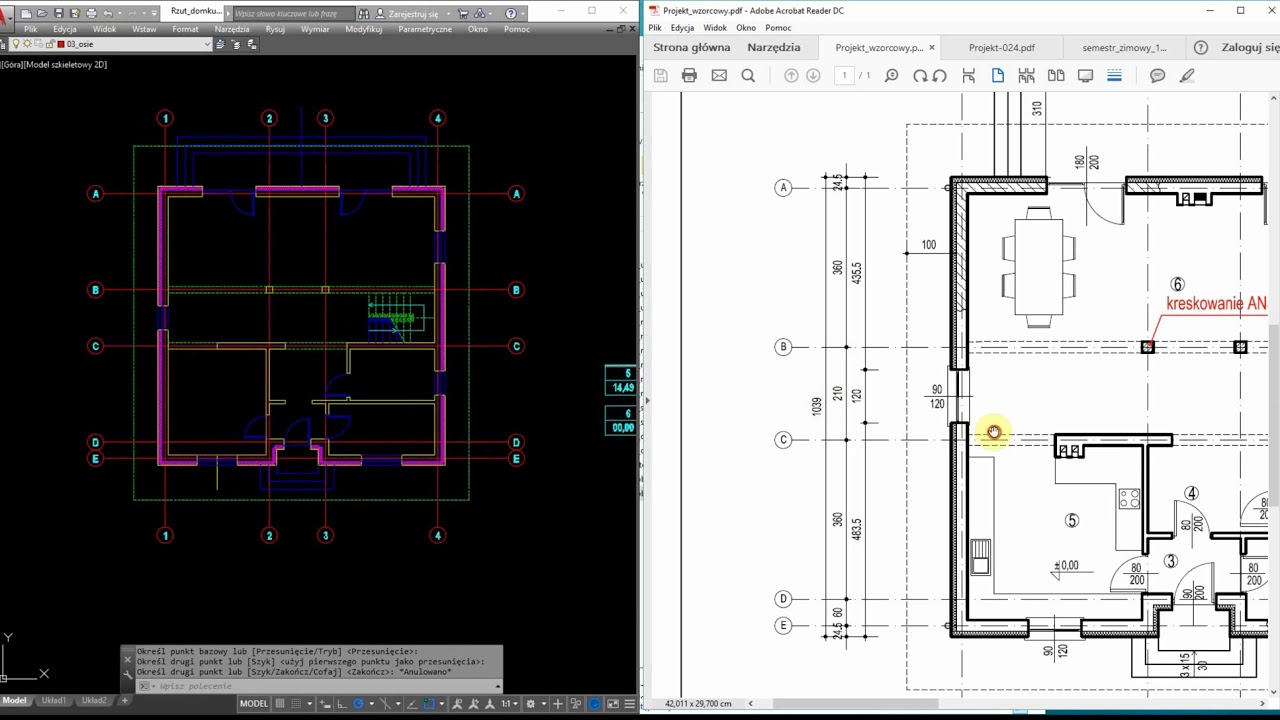1280x720 pixels.
Task: Rotate PDF view counterclockwise
Action: (940, 76)
